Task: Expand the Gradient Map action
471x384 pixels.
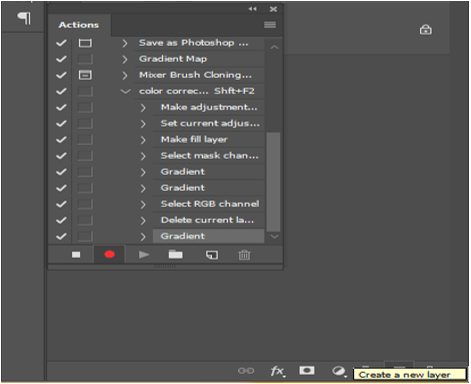Action: [x=125, y=59]
